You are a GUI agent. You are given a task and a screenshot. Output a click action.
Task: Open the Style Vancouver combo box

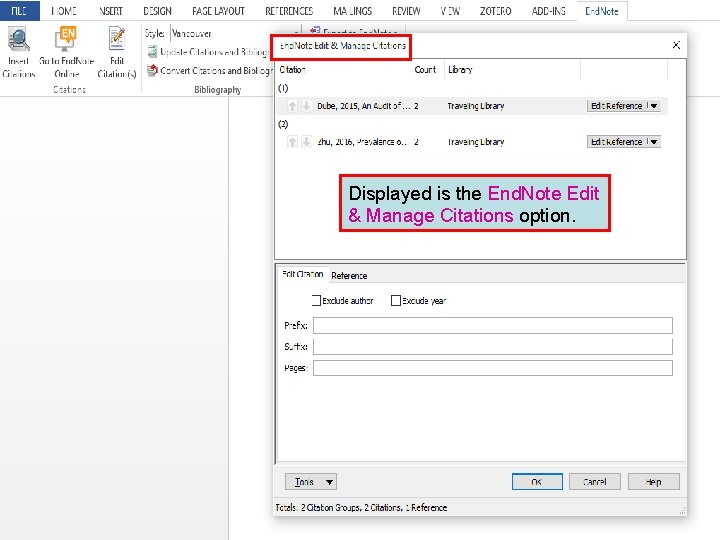(x=234, y=33)
